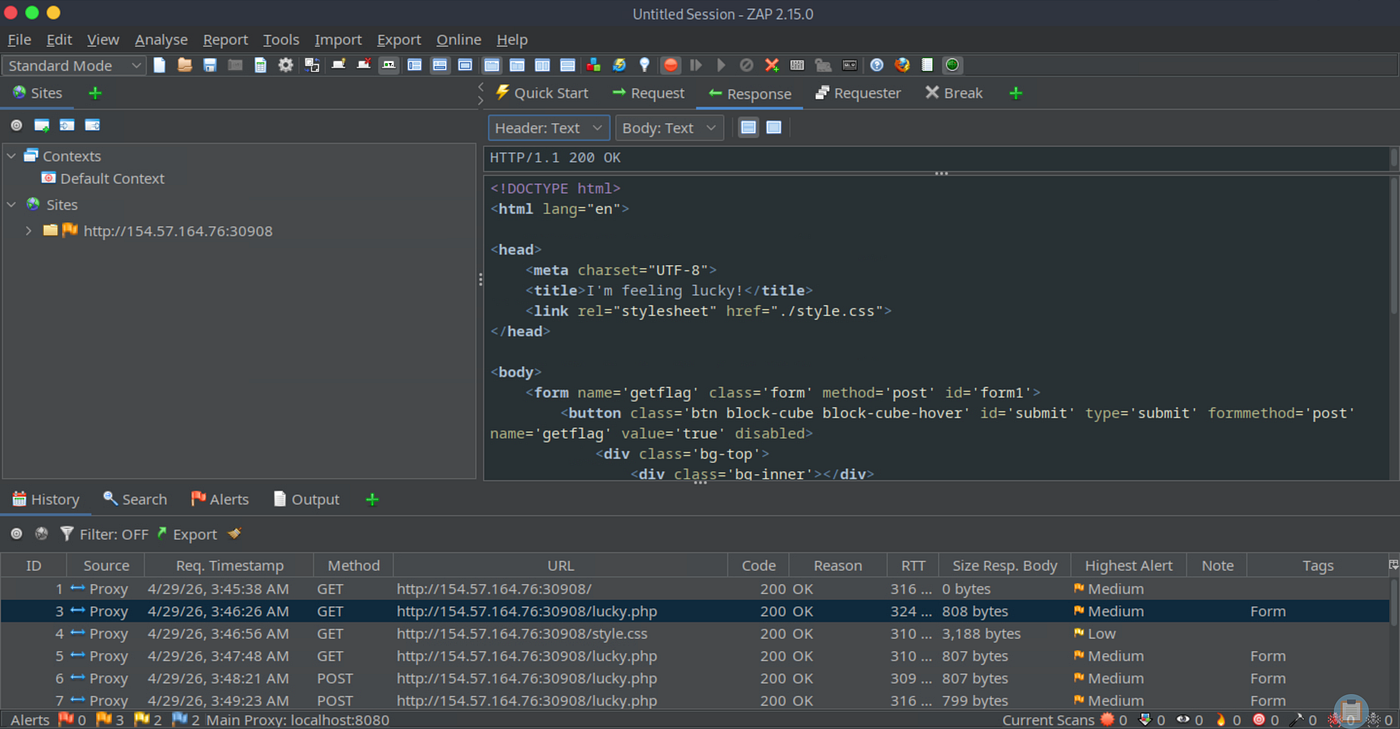The width and height of the screenshot is (1400, 729).
Task: Click the notepad report icon in toolbar
Action: click(x=927, y=65)
